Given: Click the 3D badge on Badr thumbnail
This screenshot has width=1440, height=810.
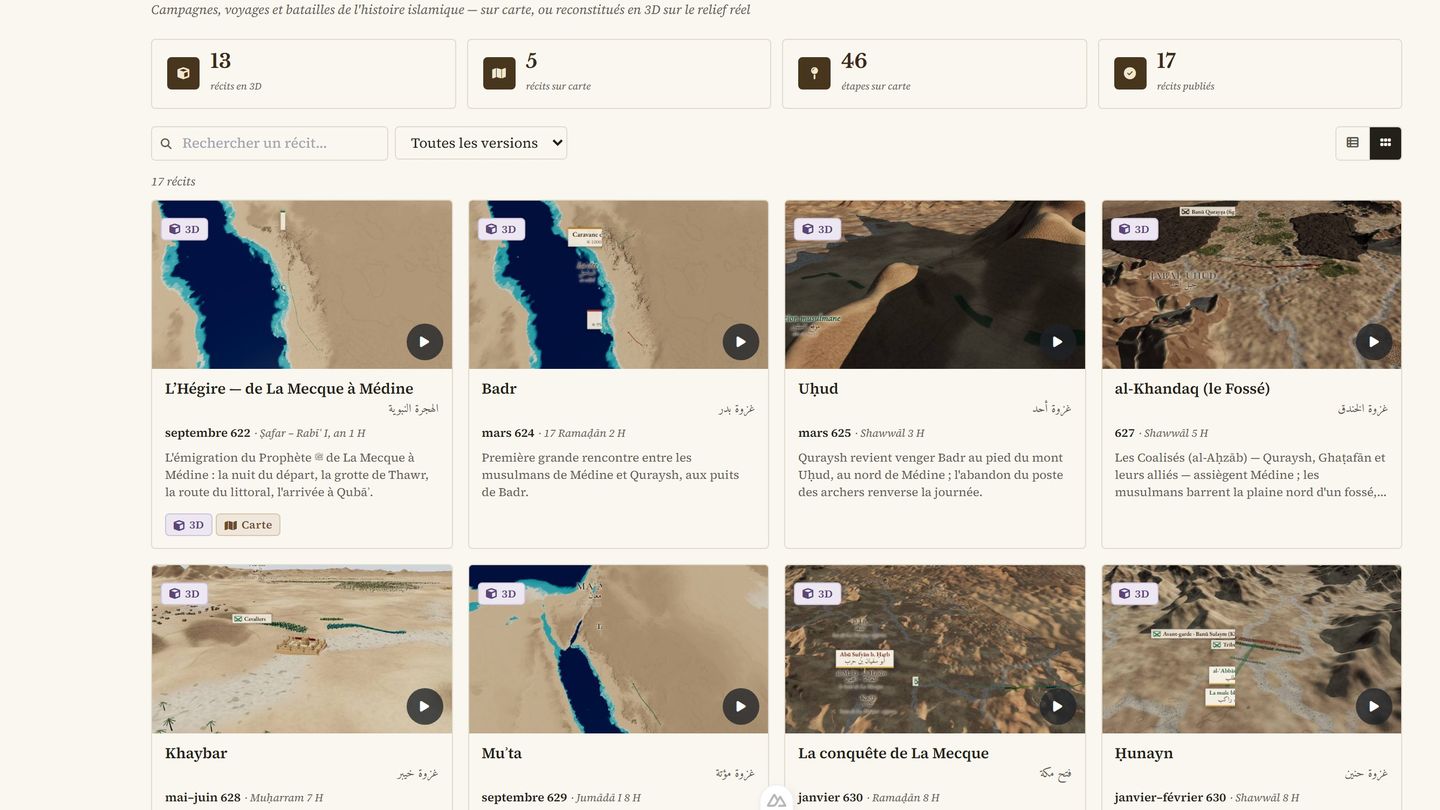Looking at the screenshot, I should (501, 229).
